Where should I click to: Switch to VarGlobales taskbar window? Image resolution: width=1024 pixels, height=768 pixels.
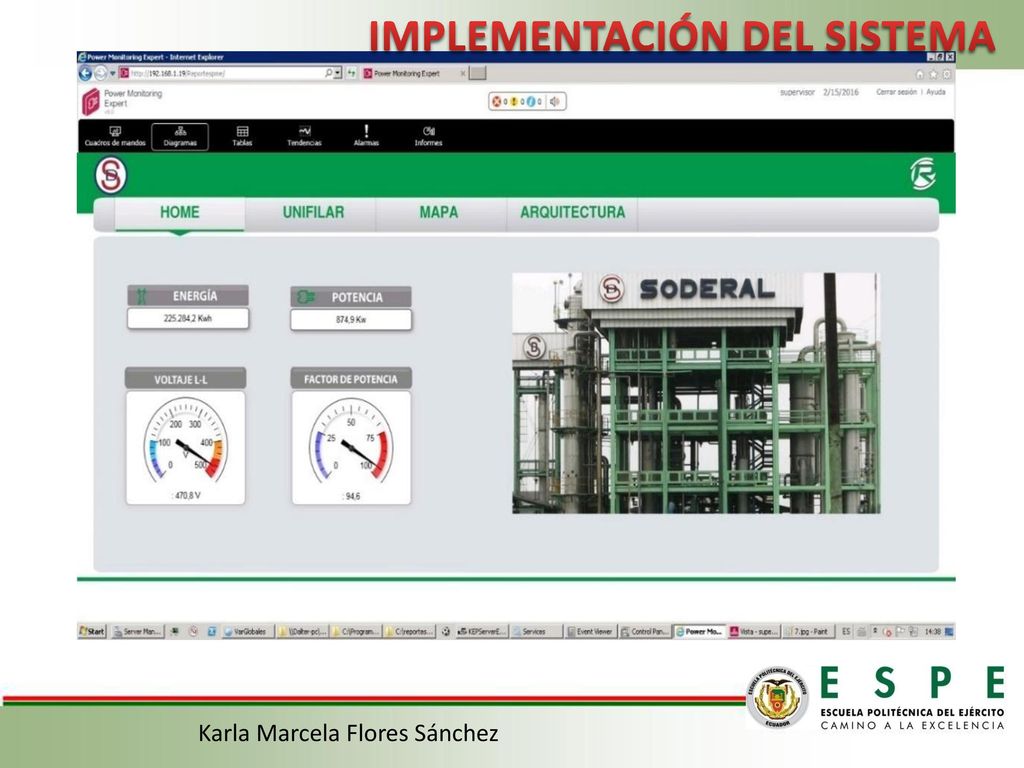click(x=247, y=632)
